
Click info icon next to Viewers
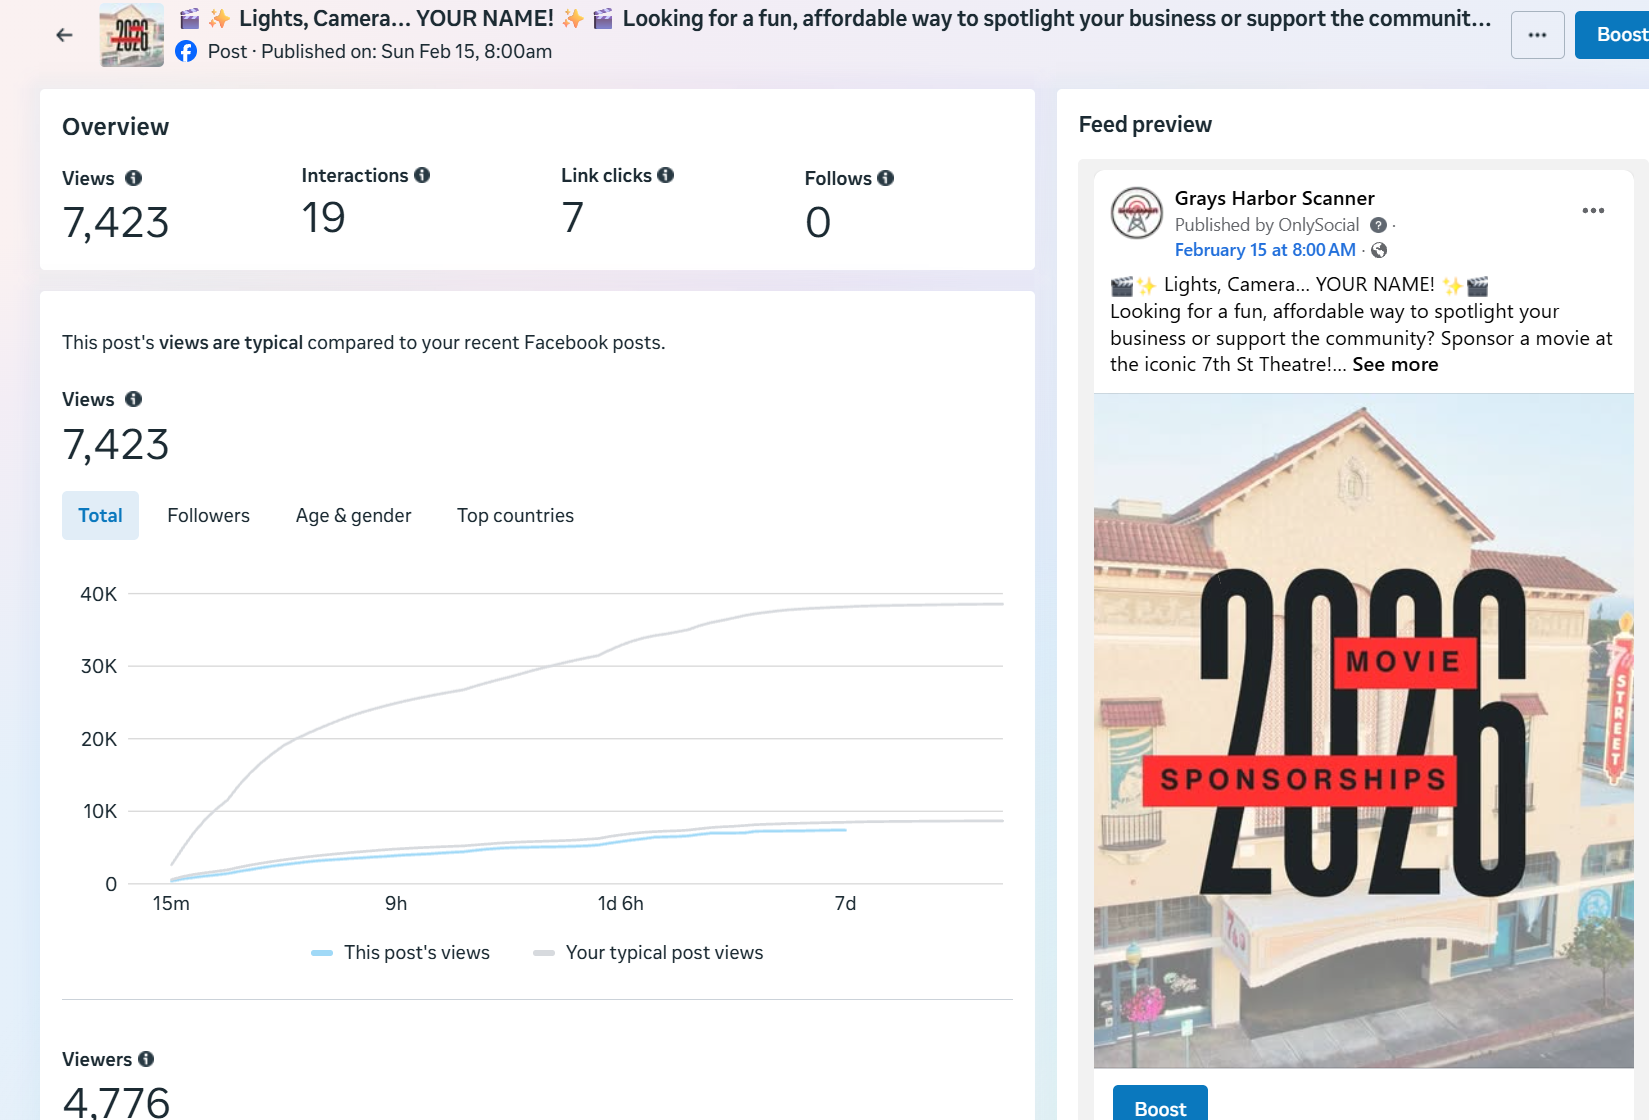coord(146,1059)
